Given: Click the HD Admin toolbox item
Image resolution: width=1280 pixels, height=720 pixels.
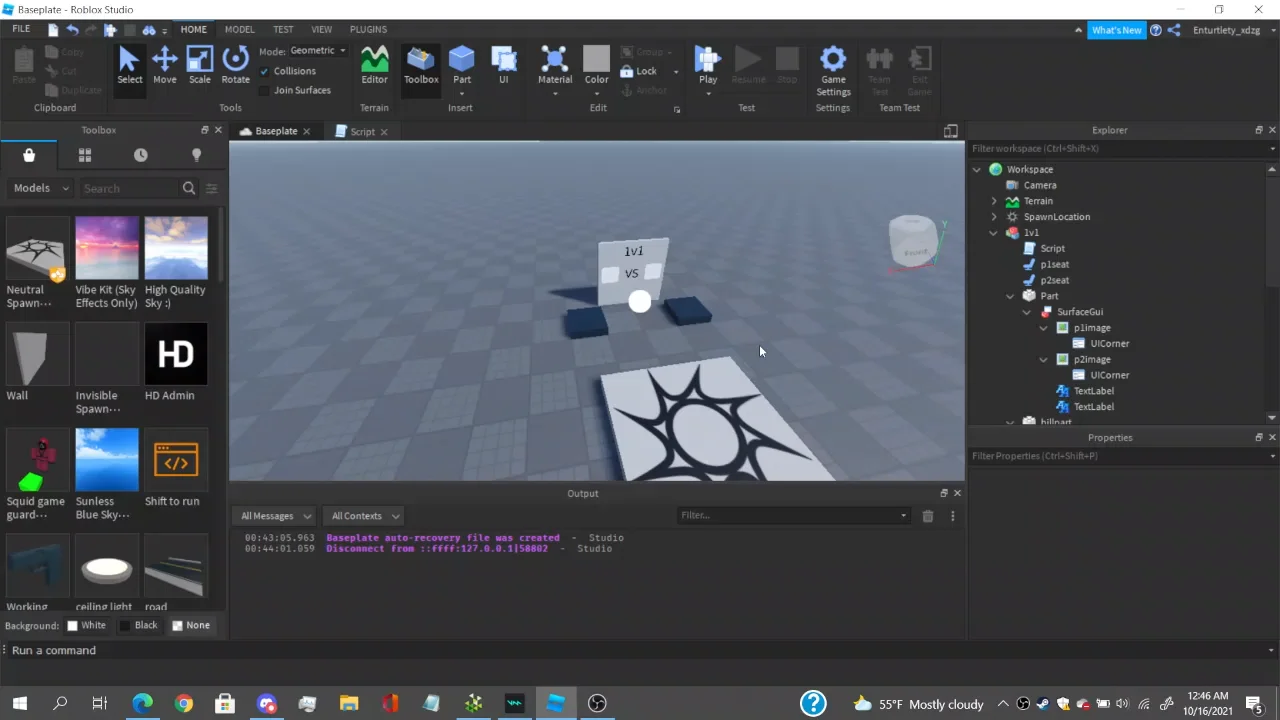Looking at the screenshot, I should coord(176,363).
